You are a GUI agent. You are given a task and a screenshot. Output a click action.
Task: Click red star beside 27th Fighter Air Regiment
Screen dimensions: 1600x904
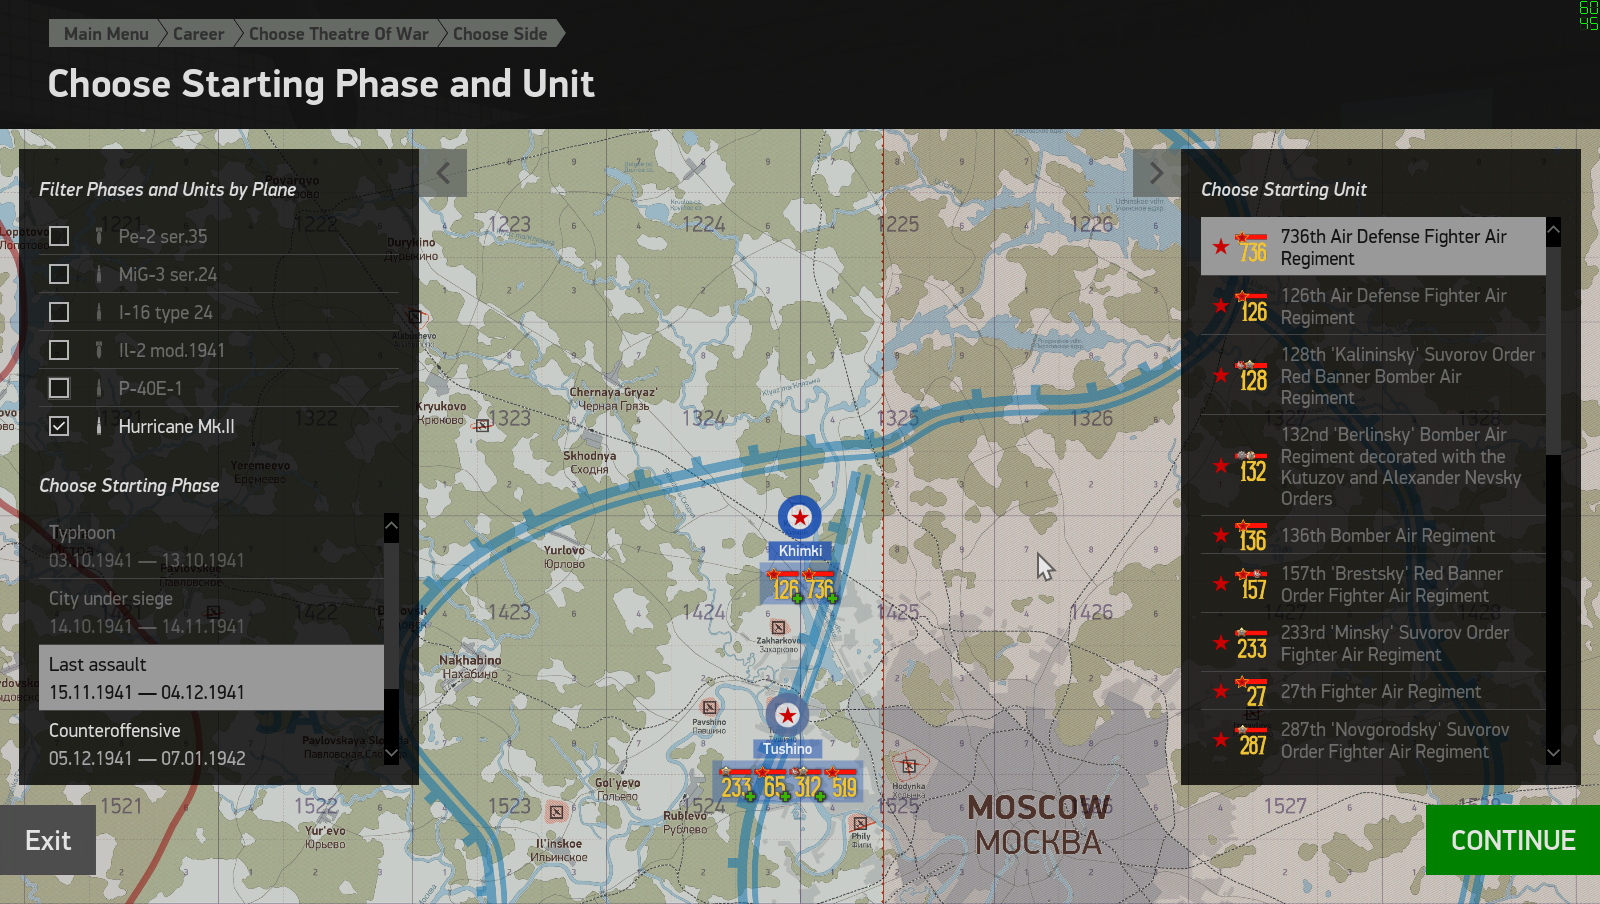[x=1221, y=691]
